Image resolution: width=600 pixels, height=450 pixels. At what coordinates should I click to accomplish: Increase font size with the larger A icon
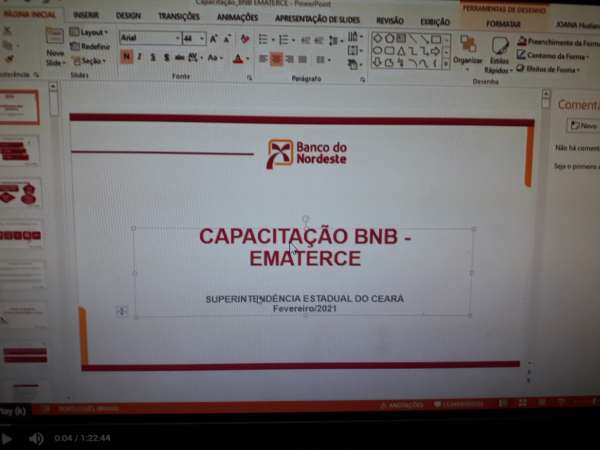[x=213, y=39]
